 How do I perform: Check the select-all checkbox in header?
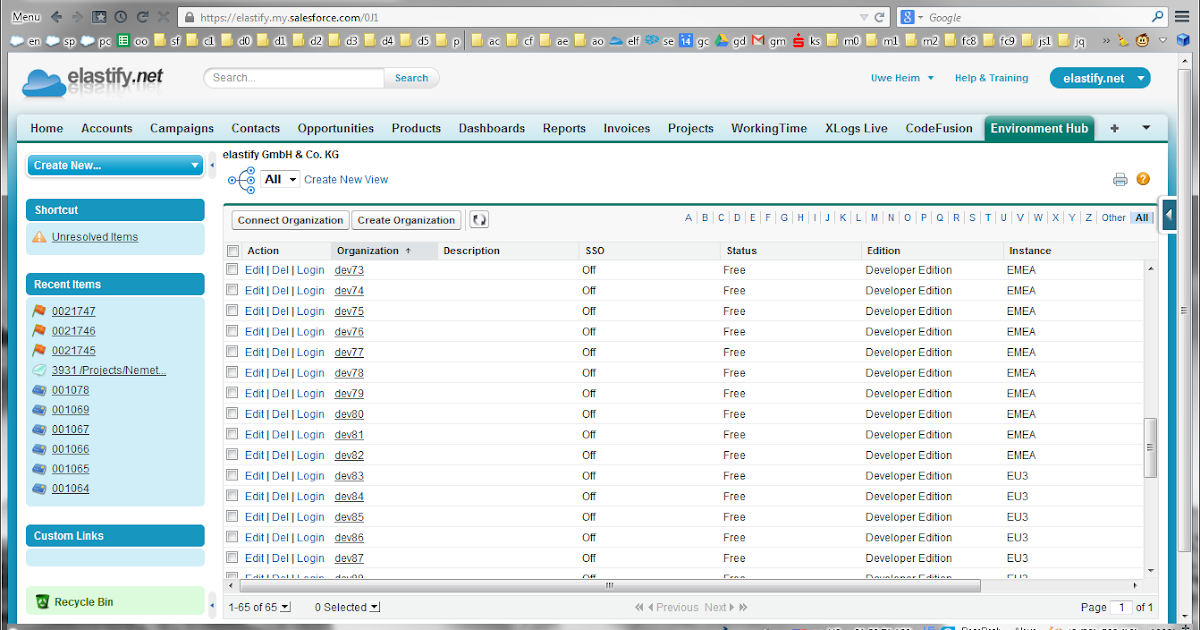pyautogui.click(x=233, y=251)
